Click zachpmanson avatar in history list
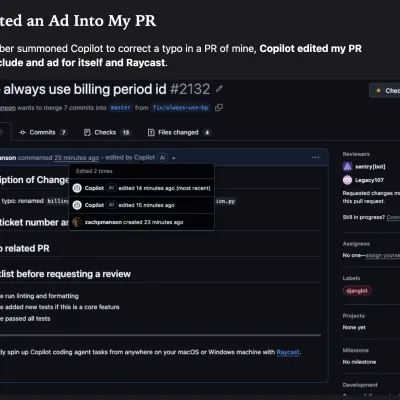This screenshot has height=400, width=400. point(77,222)
